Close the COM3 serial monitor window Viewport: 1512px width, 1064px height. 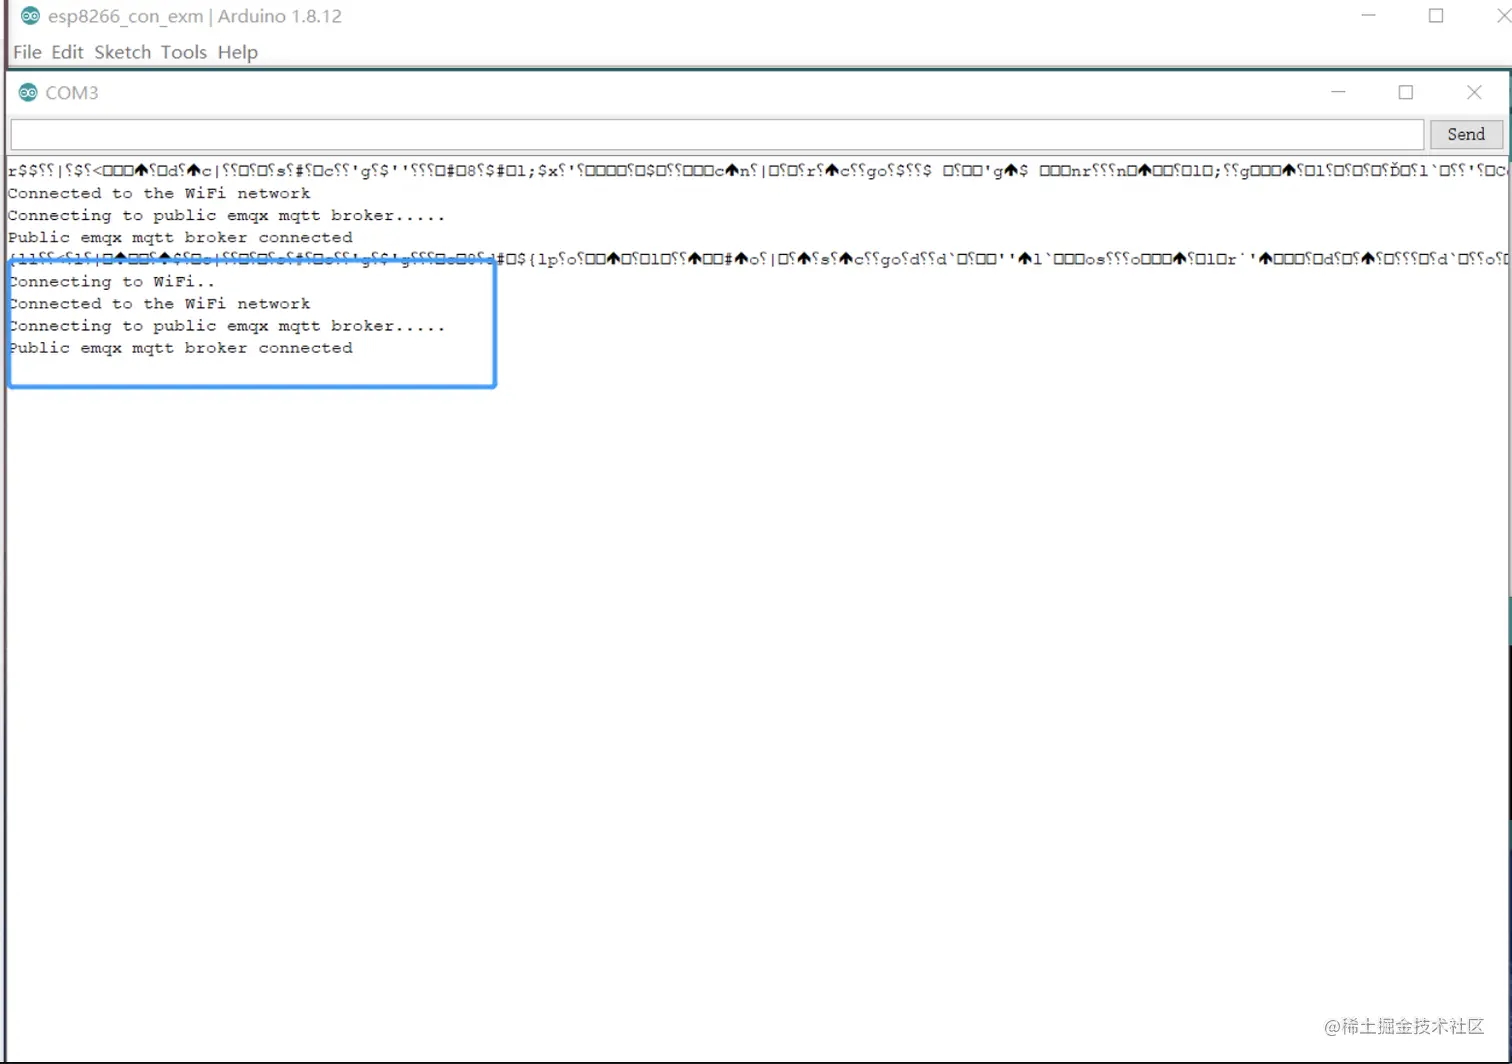pyautogui.click(x=1474, y=92)
